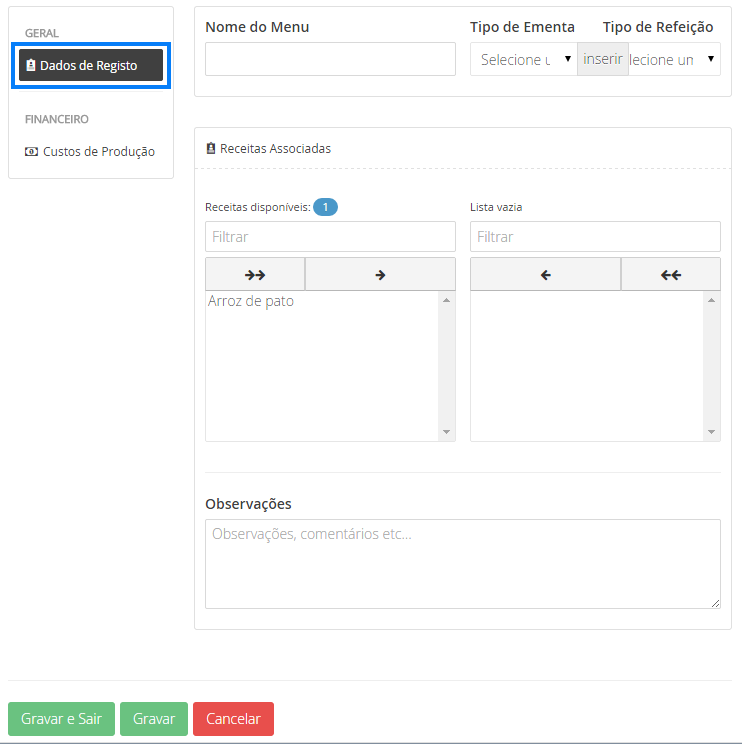The width and height of the screenshot is (742, 744).
Task: Click the move all right double-arrow button
Action: coord(254,275)
